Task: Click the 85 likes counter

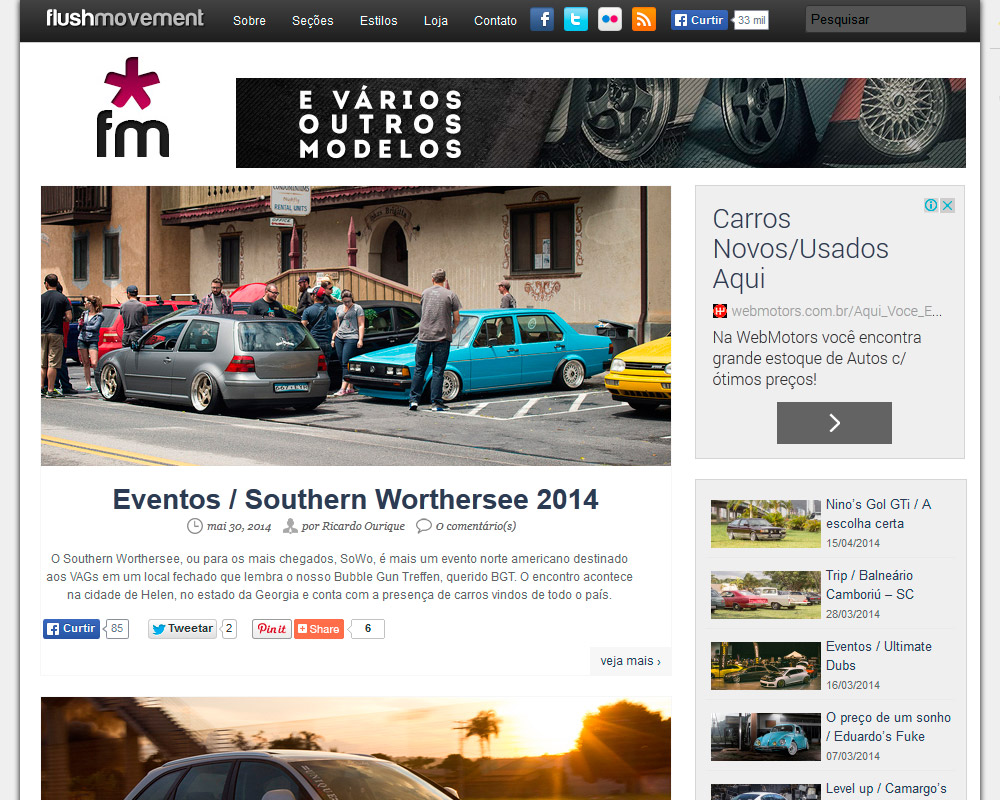Action: coord(117,628)
